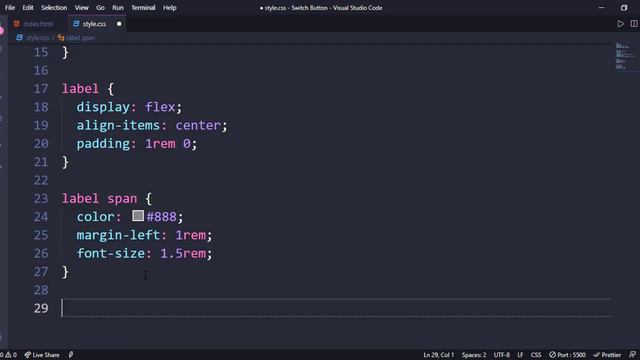Image resolution: width=640 pixels, height=360 pixels.
Task: Restore the window using title bar button
Action: coord(624,8)
